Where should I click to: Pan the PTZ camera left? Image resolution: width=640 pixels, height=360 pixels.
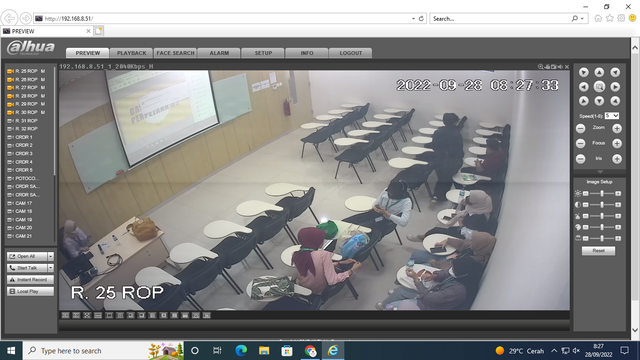583,87
